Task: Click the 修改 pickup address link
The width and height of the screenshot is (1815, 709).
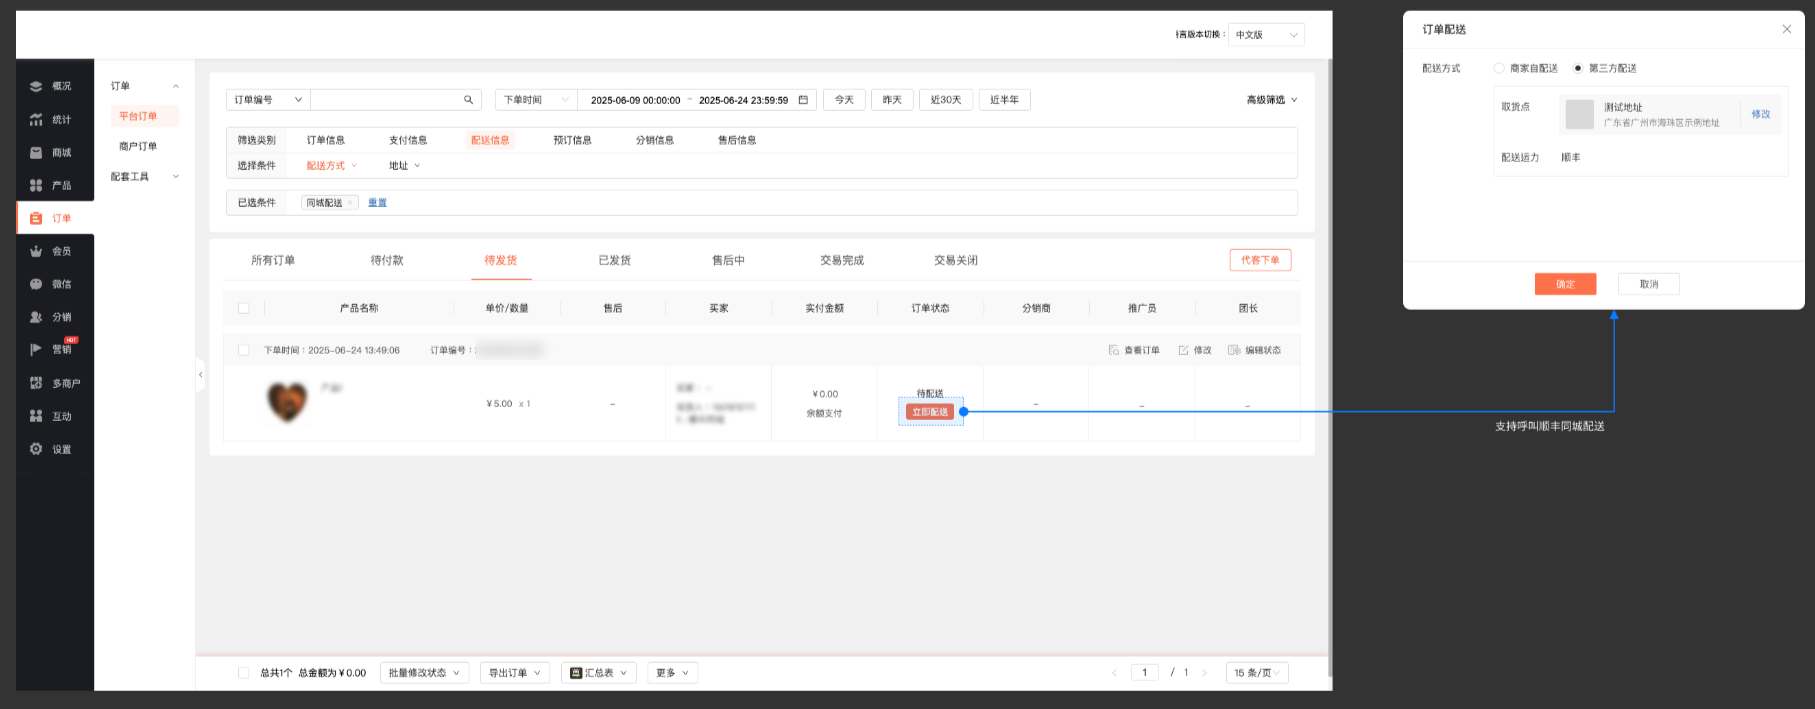Action: (1761, 114)
